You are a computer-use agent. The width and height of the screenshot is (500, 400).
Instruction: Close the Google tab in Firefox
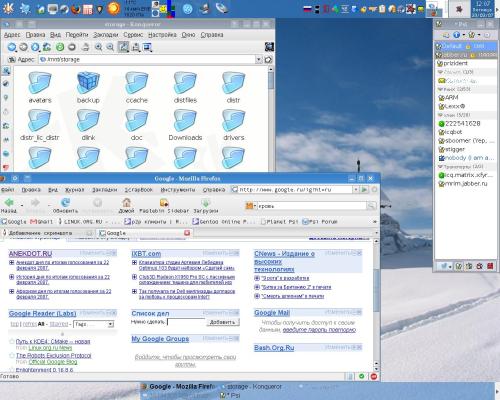pos(187,233)
